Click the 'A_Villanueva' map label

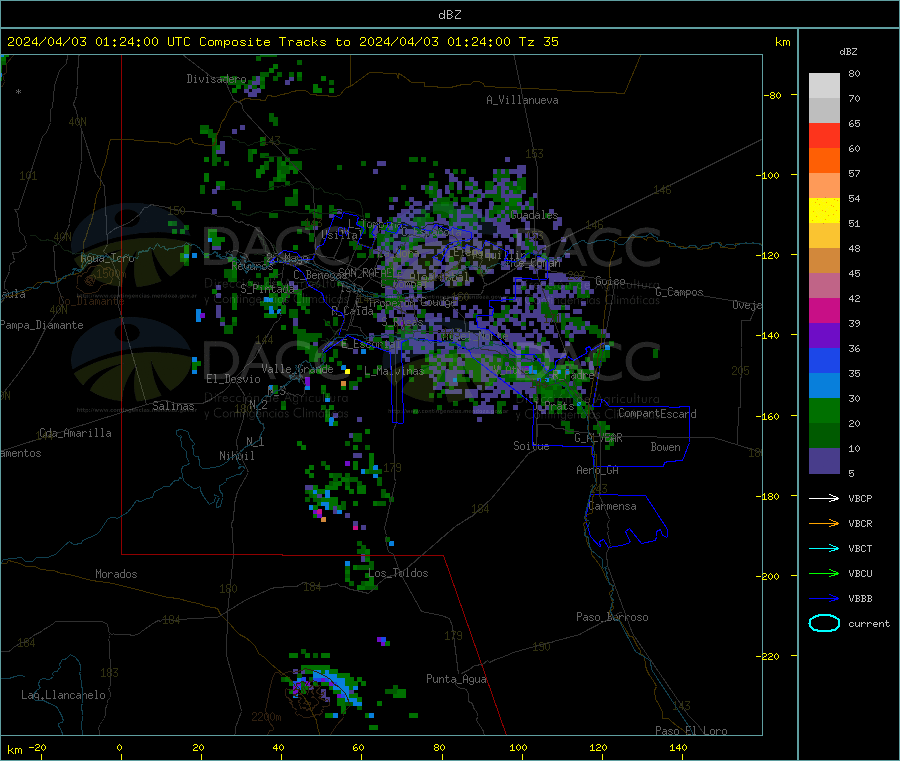[522, 100]
